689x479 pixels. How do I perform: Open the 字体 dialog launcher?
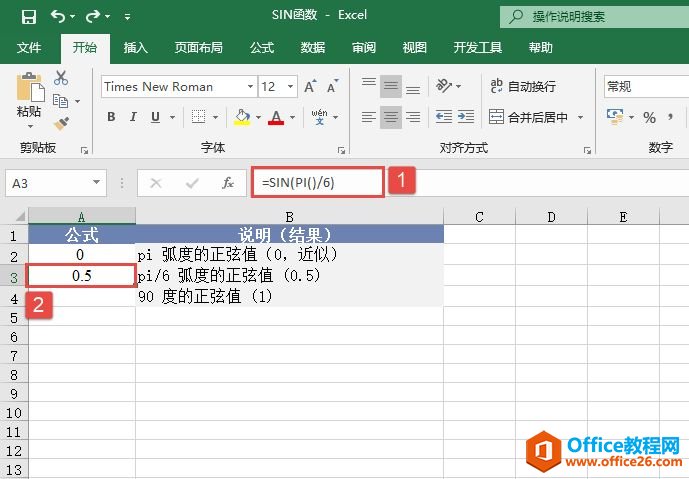341,151
